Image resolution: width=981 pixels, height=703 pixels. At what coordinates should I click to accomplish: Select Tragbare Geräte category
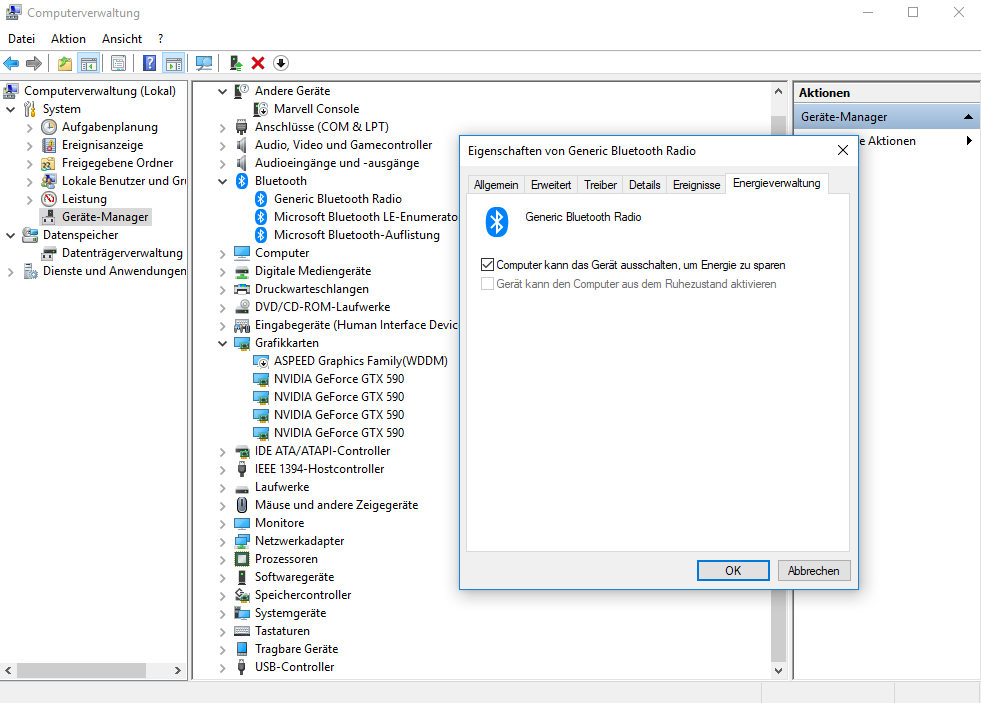(x=296, y=649)
